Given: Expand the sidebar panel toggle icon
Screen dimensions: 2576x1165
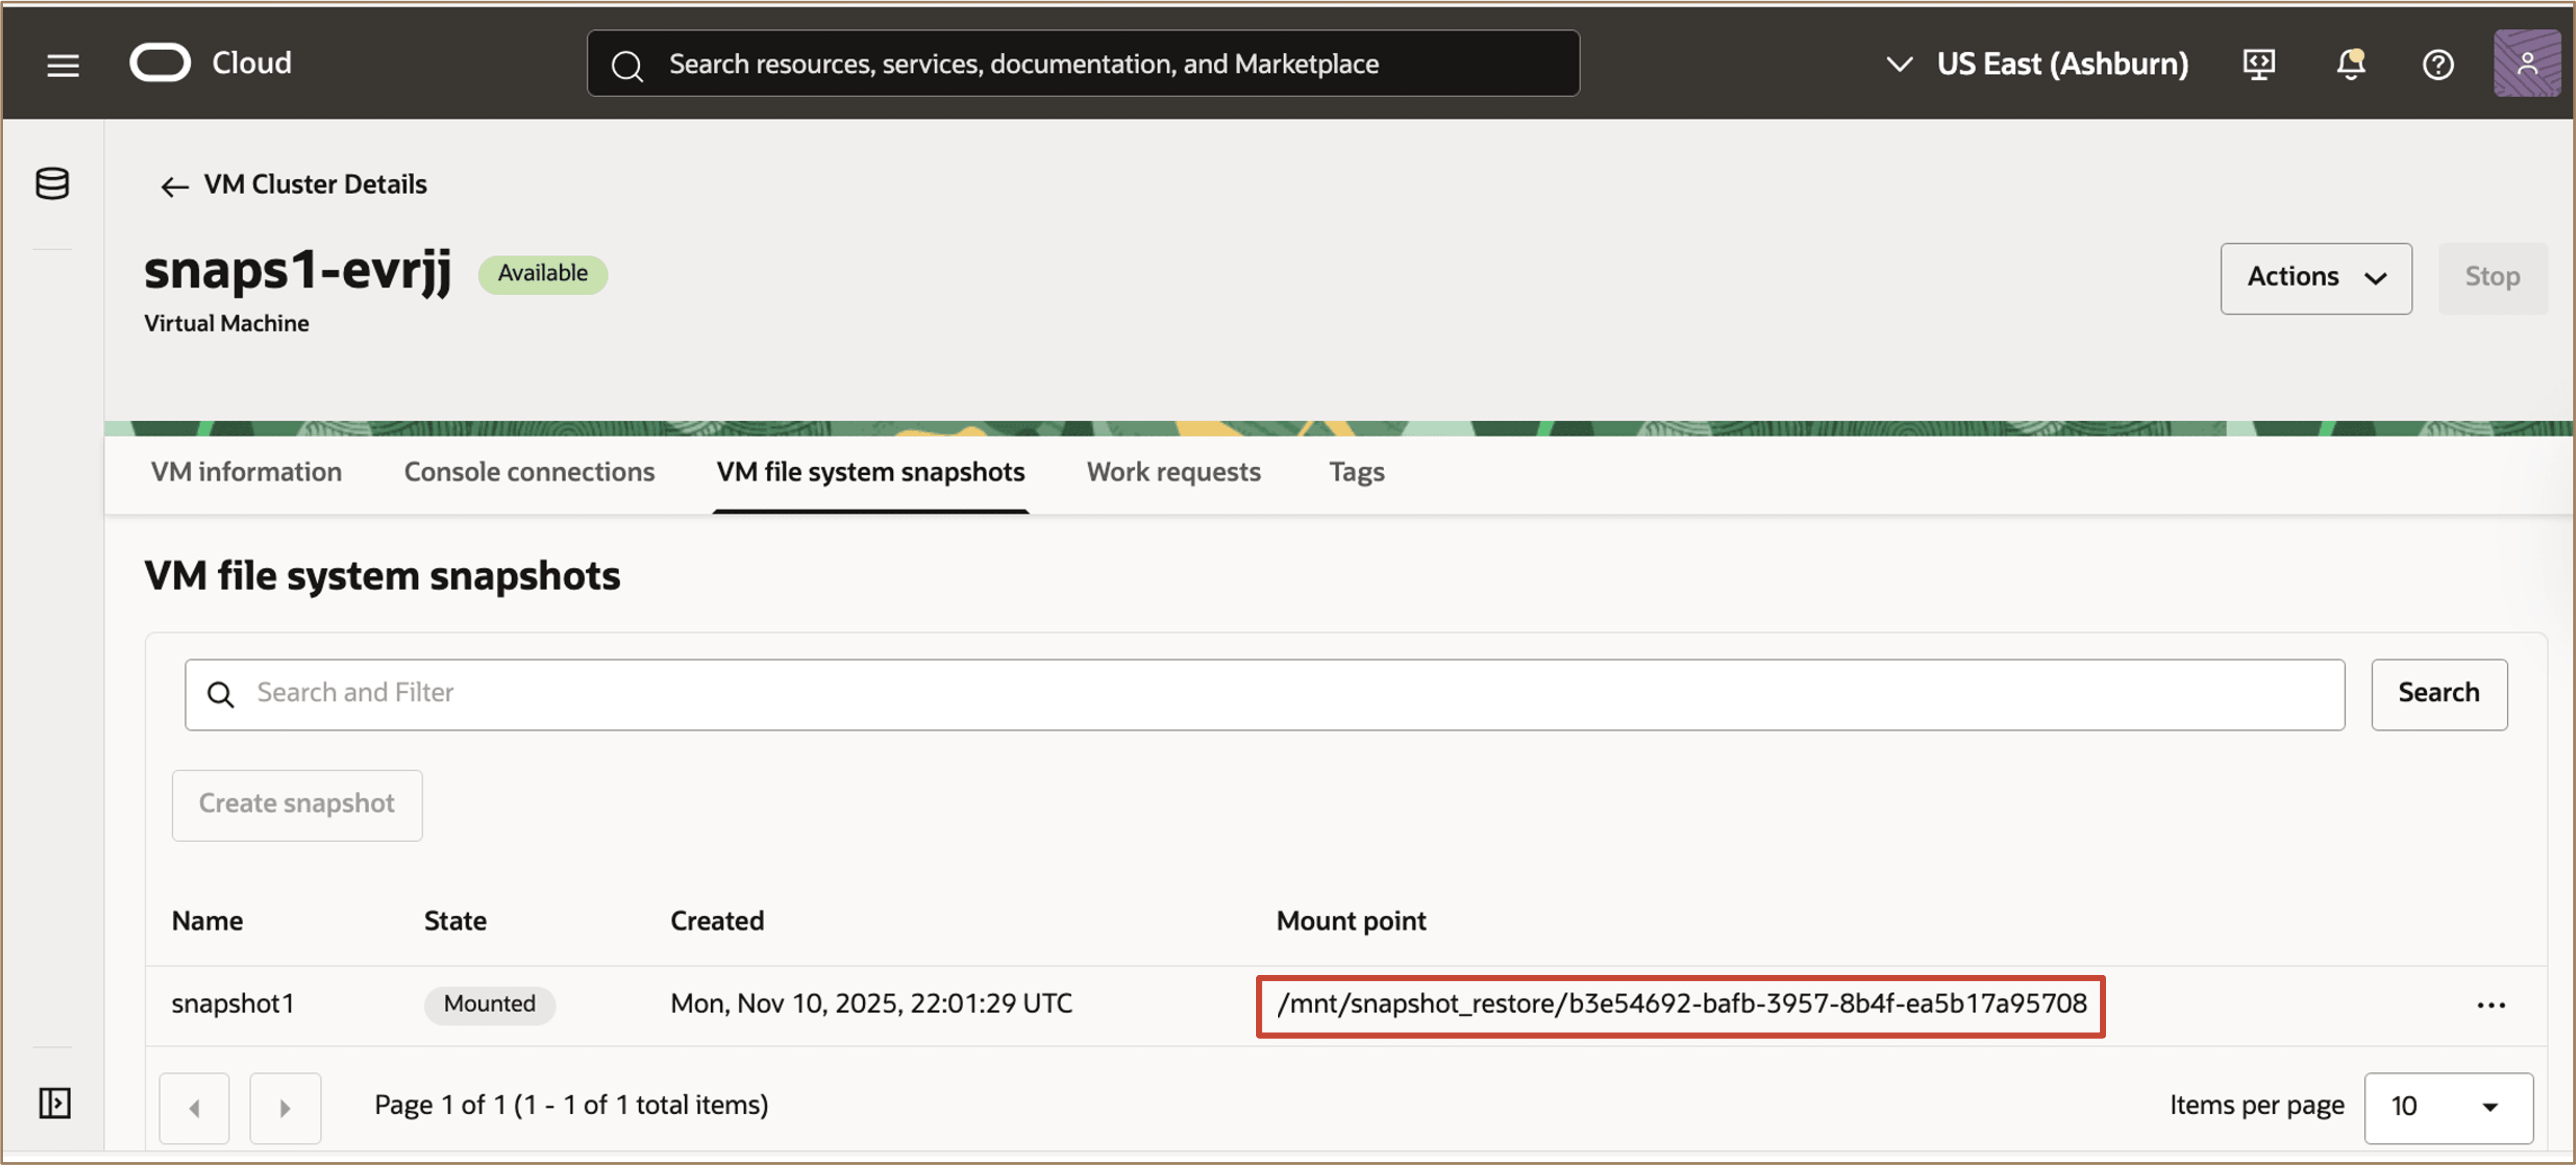Looking at the screenshot, I should (54, 1103).
